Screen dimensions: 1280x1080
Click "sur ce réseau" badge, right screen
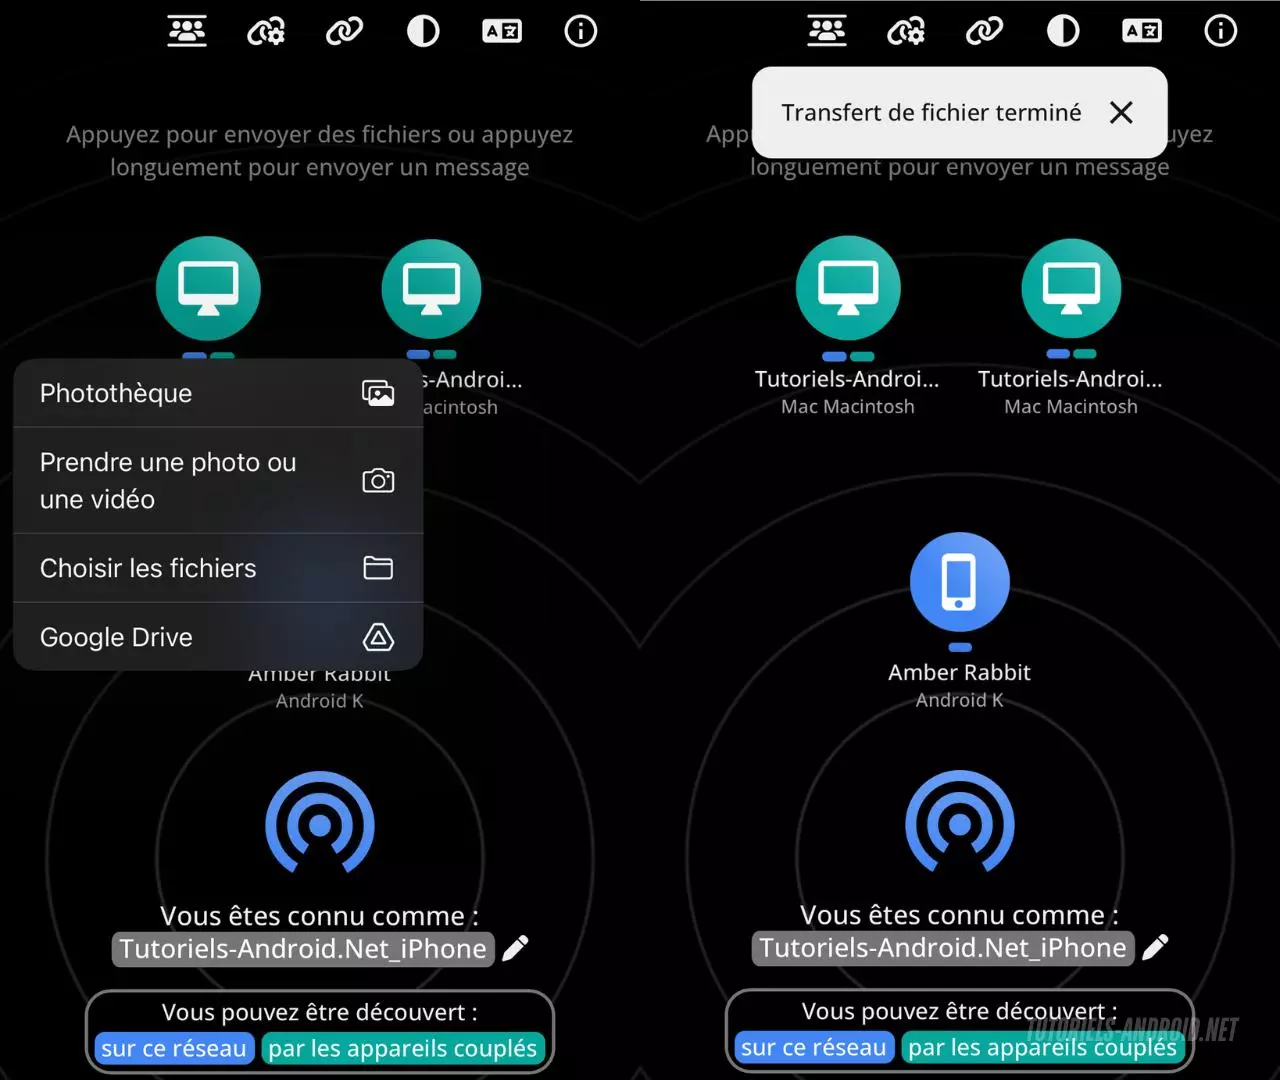814,1047
